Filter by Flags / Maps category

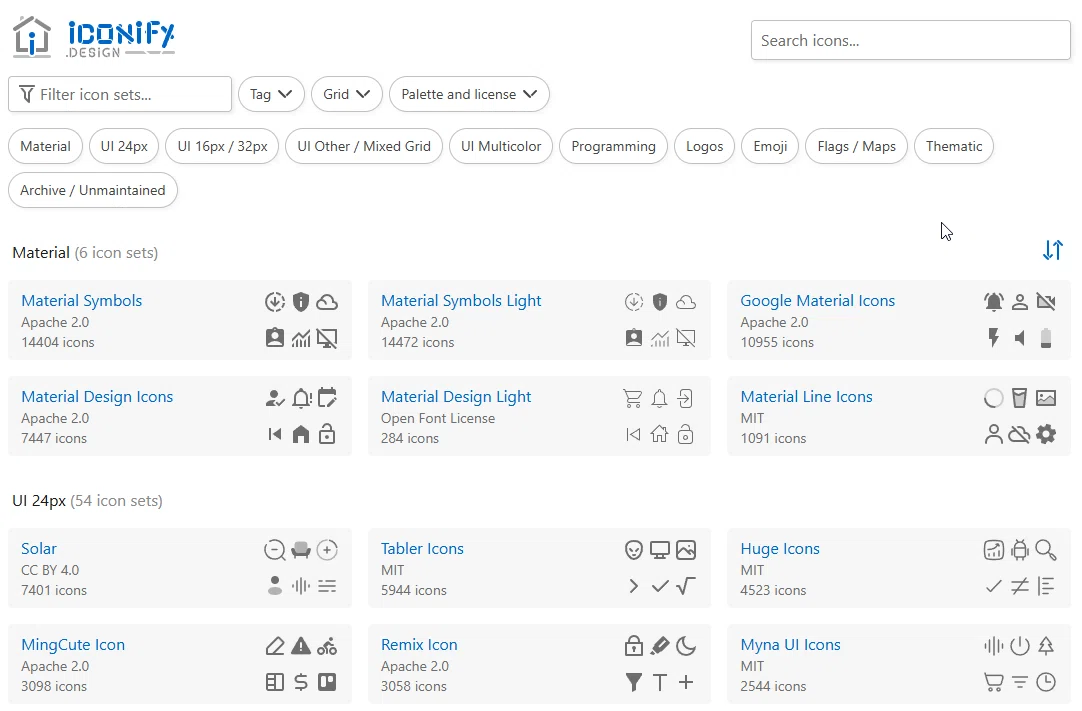click(x=856, y=146)
